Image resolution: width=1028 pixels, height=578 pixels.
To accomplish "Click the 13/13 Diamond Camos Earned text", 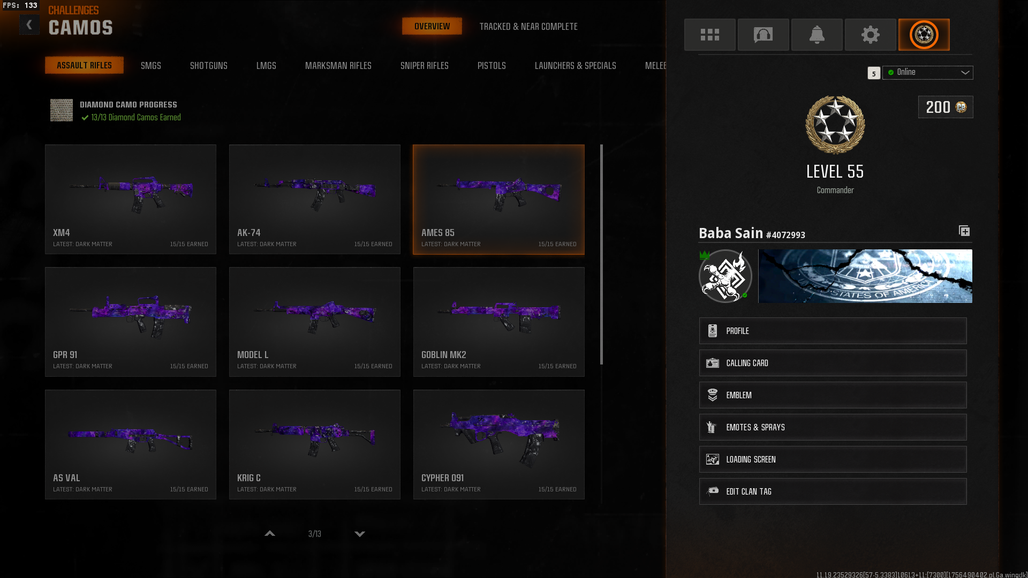I will [x=136, y=117].
